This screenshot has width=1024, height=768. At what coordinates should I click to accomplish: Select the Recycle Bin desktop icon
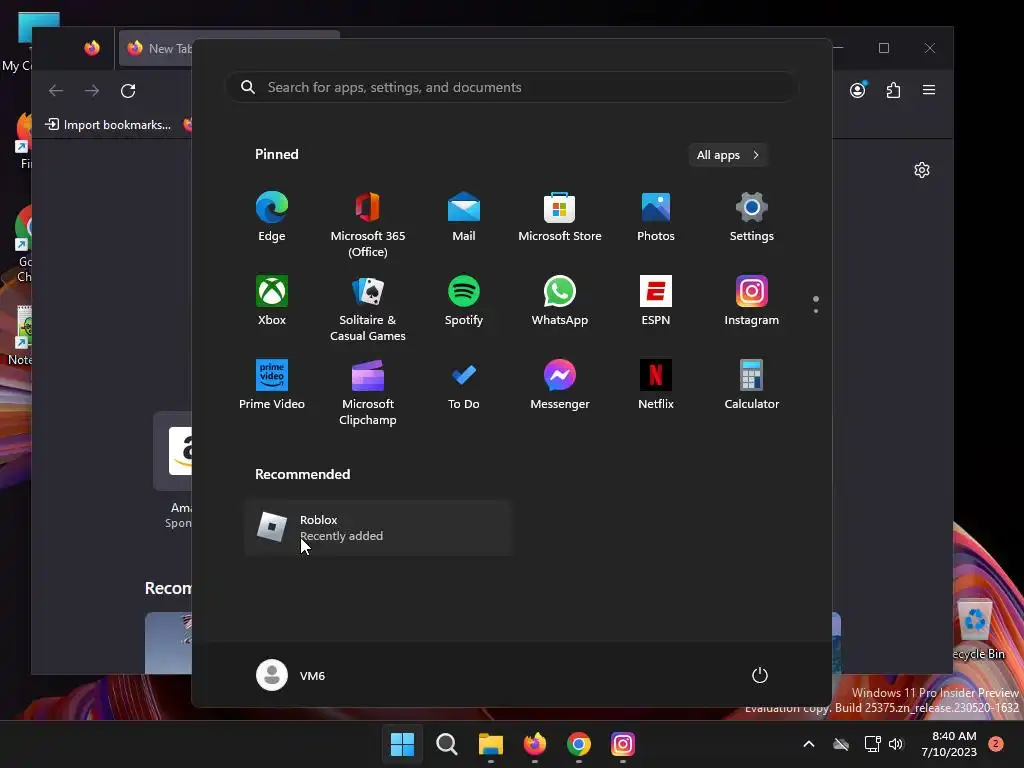[x=976, y=629]
